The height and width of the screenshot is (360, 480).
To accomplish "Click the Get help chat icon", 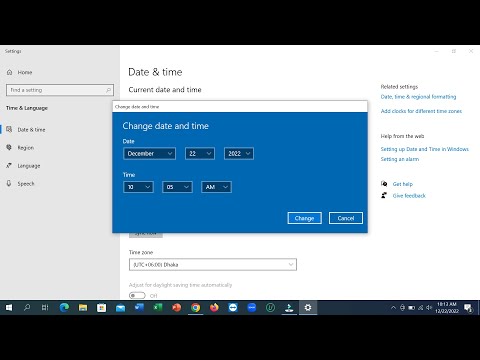I will click(x=384, y=184).
